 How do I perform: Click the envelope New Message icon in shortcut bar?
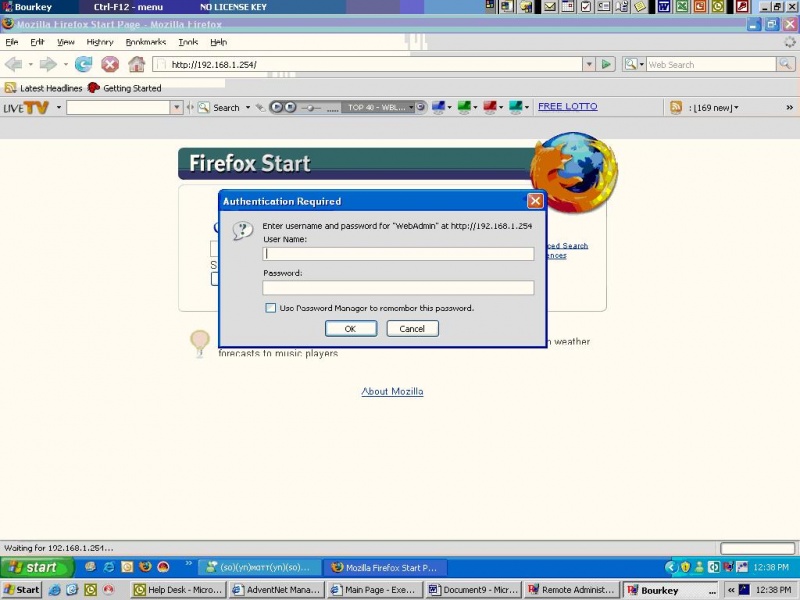coord(549,7)
